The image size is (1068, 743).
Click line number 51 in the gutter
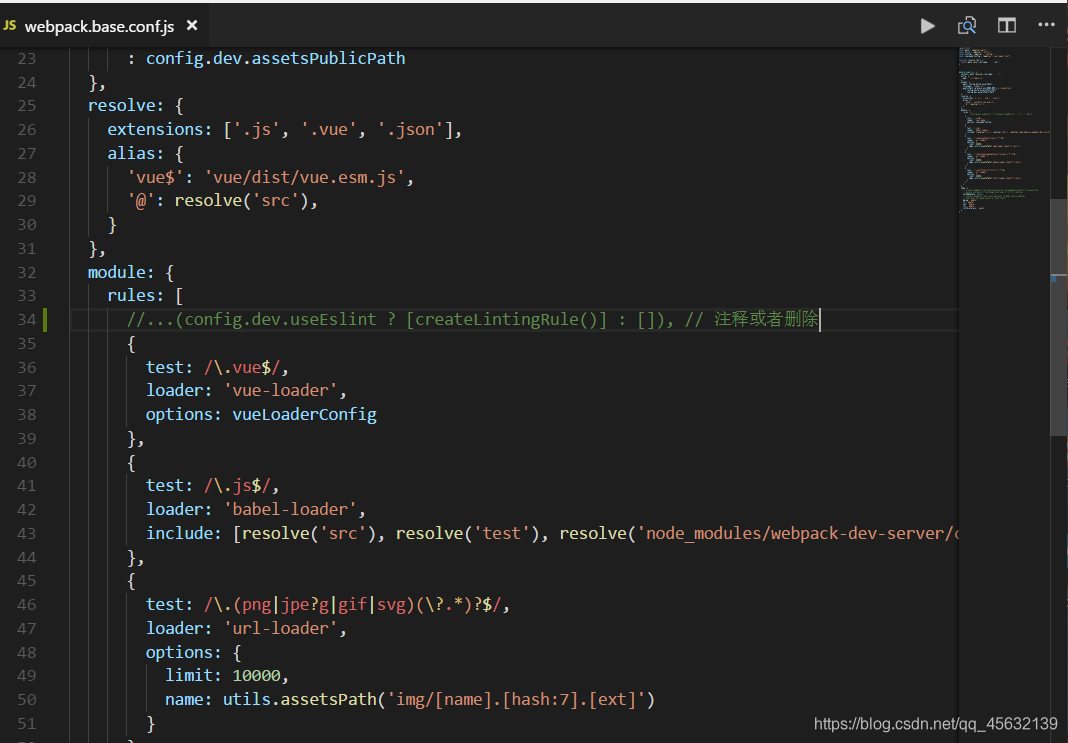click(27, 723)
